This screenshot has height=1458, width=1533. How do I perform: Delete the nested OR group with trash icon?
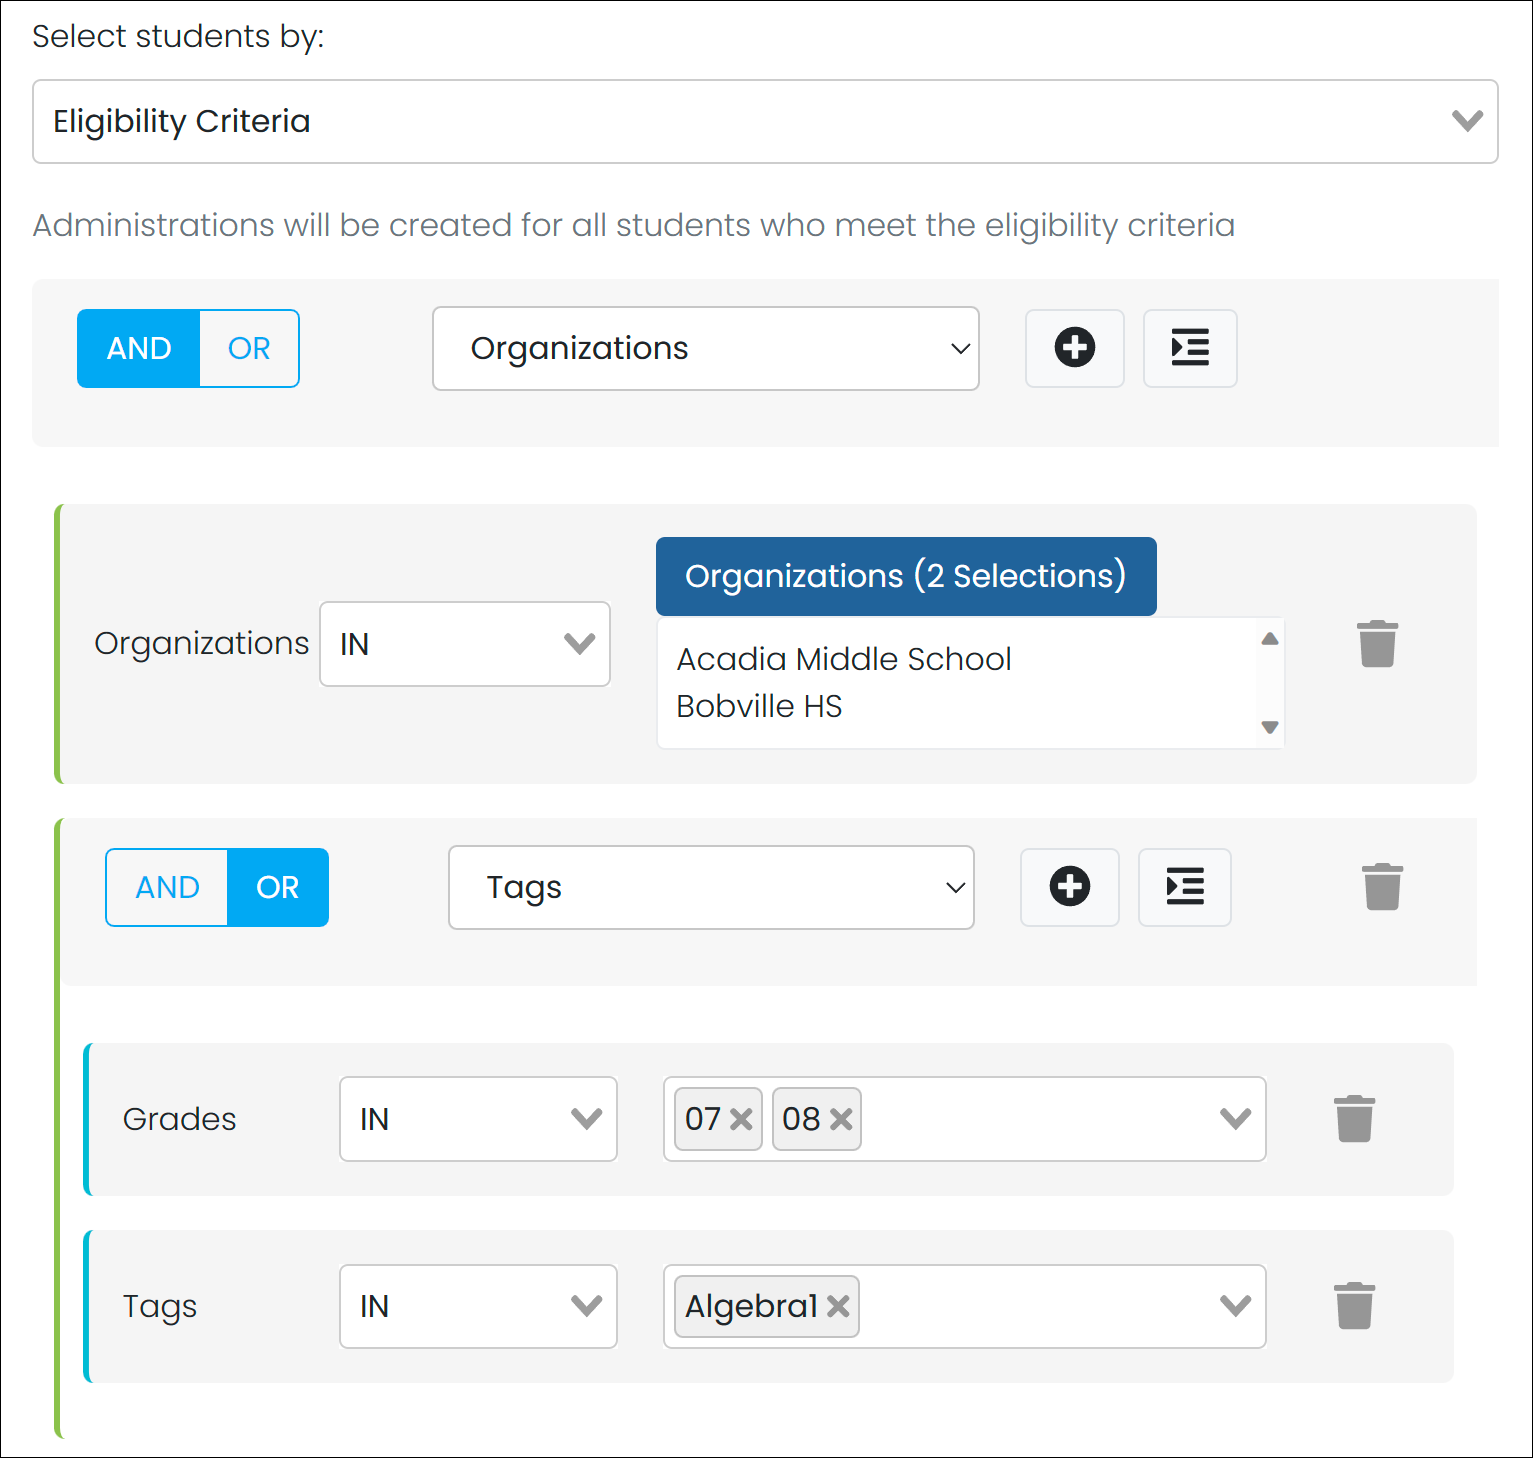pos(1382,887)
